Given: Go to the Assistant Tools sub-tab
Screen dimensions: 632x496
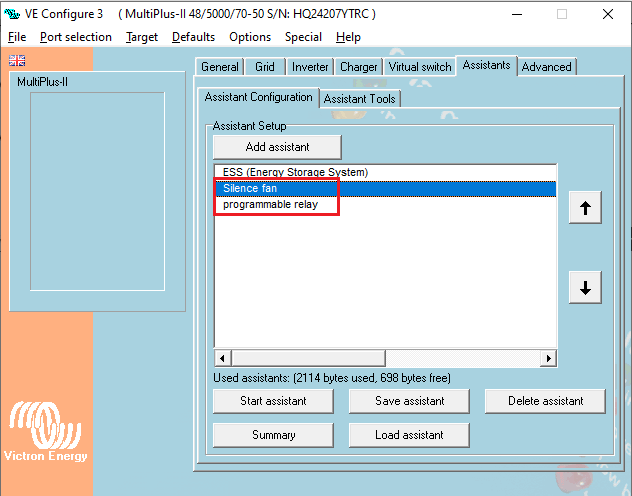Looking at the screenshot, I should pyautogui.click(x=360, y=99).
